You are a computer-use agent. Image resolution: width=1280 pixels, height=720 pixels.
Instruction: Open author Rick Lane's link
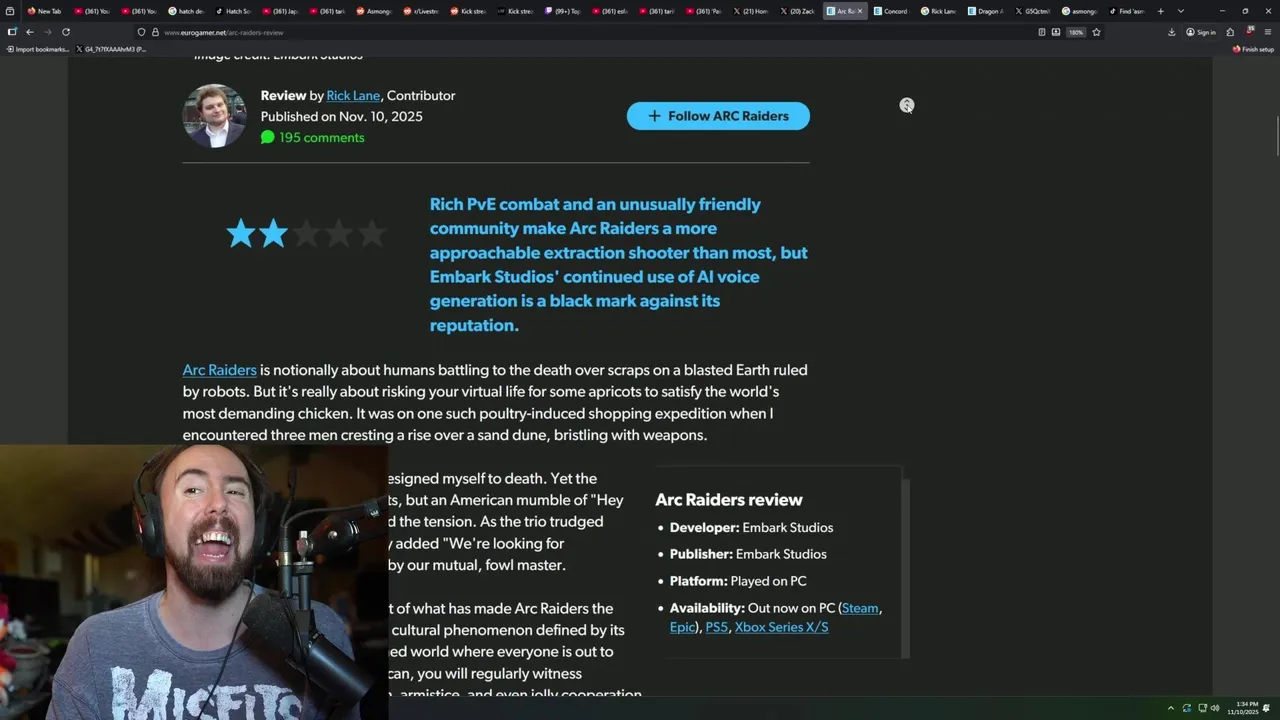353,95
